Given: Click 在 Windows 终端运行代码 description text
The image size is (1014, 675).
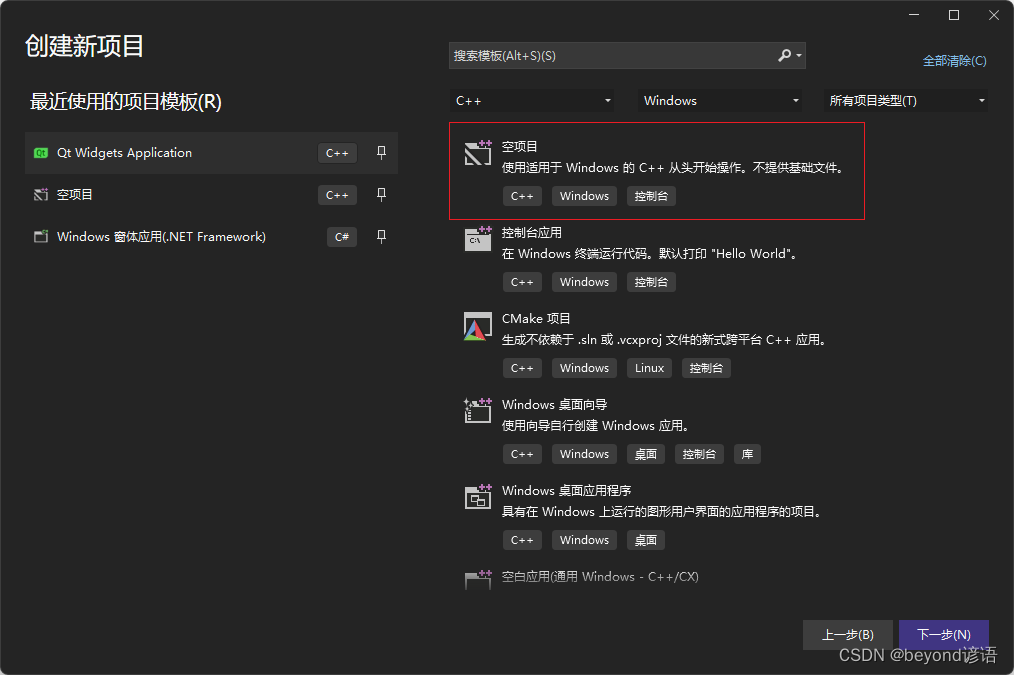Looking at the screenshot, I should pos(649,254).
